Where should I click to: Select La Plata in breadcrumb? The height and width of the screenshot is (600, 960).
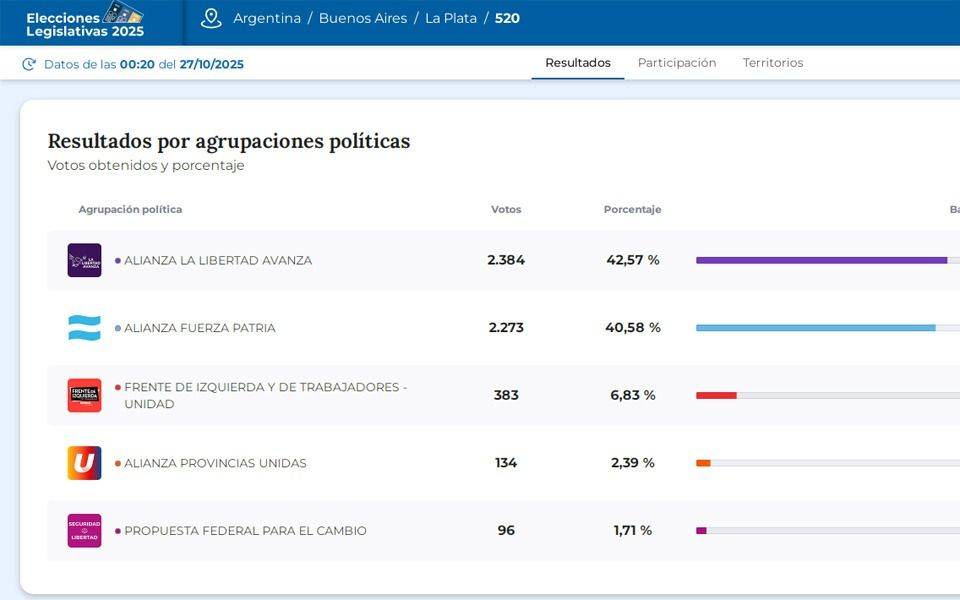[x=451, y=18]
